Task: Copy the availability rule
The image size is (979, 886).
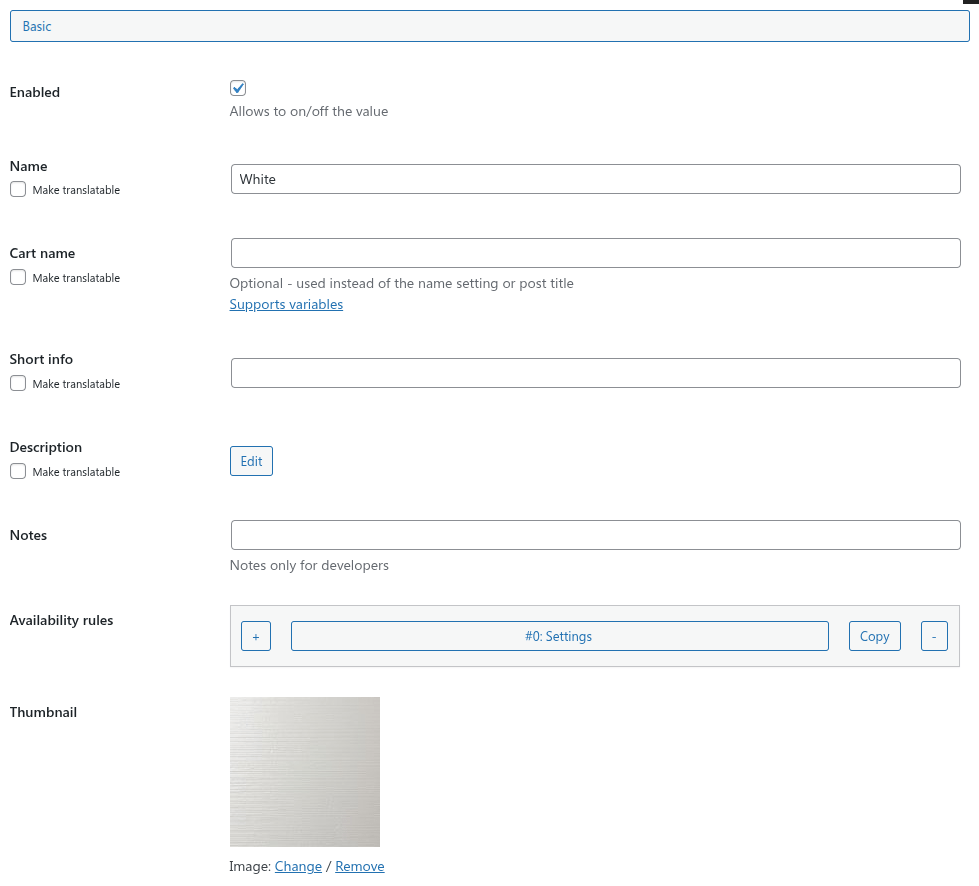Action: 874,636
